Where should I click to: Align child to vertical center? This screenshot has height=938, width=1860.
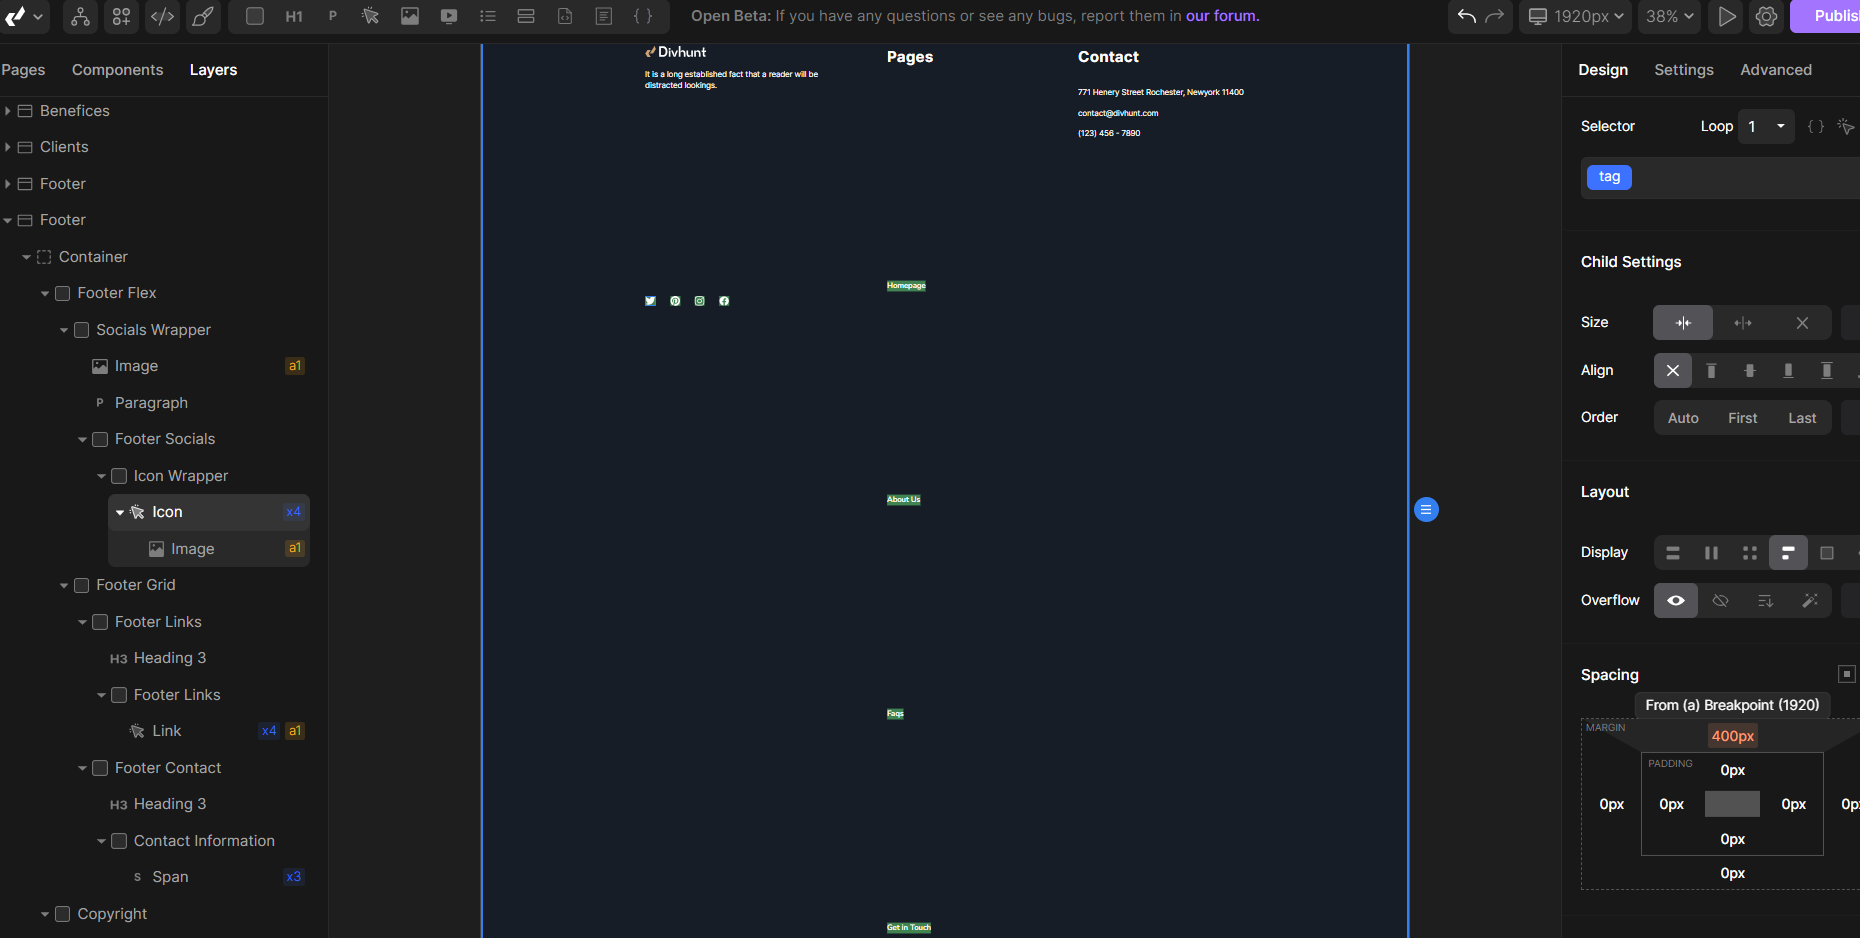pyautogui.click(x=1750, y=371)
